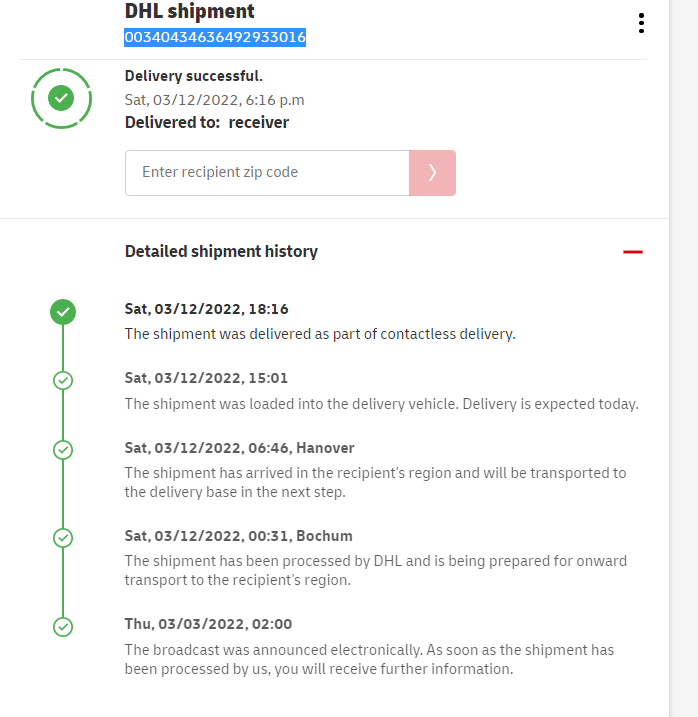Click the Delivery successful status text

pos(194,76)
